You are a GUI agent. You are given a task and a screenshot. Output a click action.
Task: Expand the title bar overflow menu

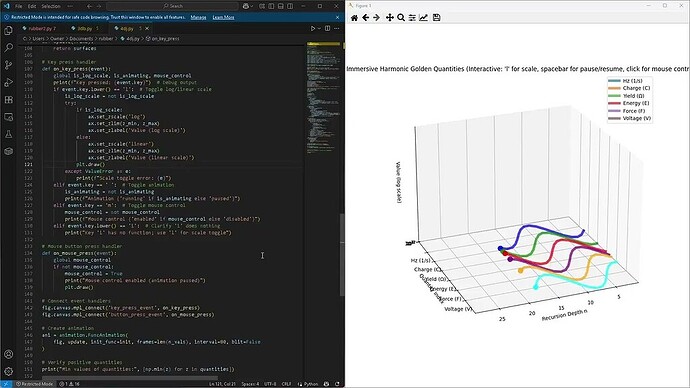coord(70,6)
